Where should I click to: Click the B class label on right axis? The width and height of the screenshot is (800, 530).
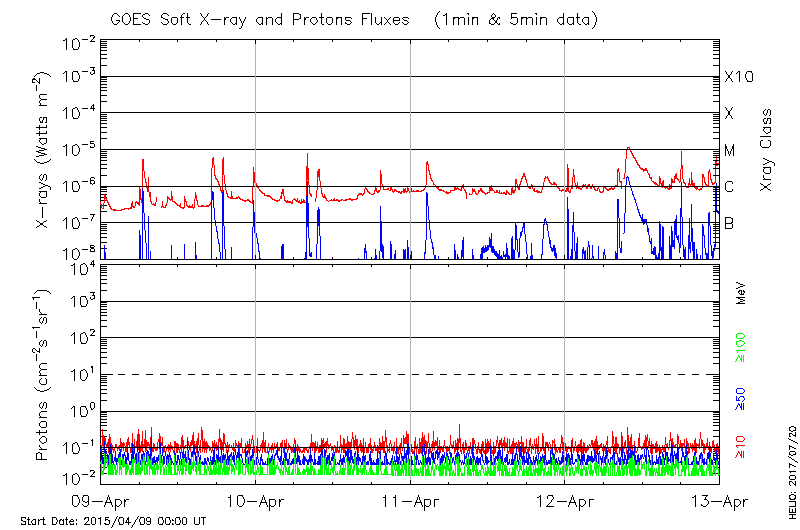(x=729, y=223)
